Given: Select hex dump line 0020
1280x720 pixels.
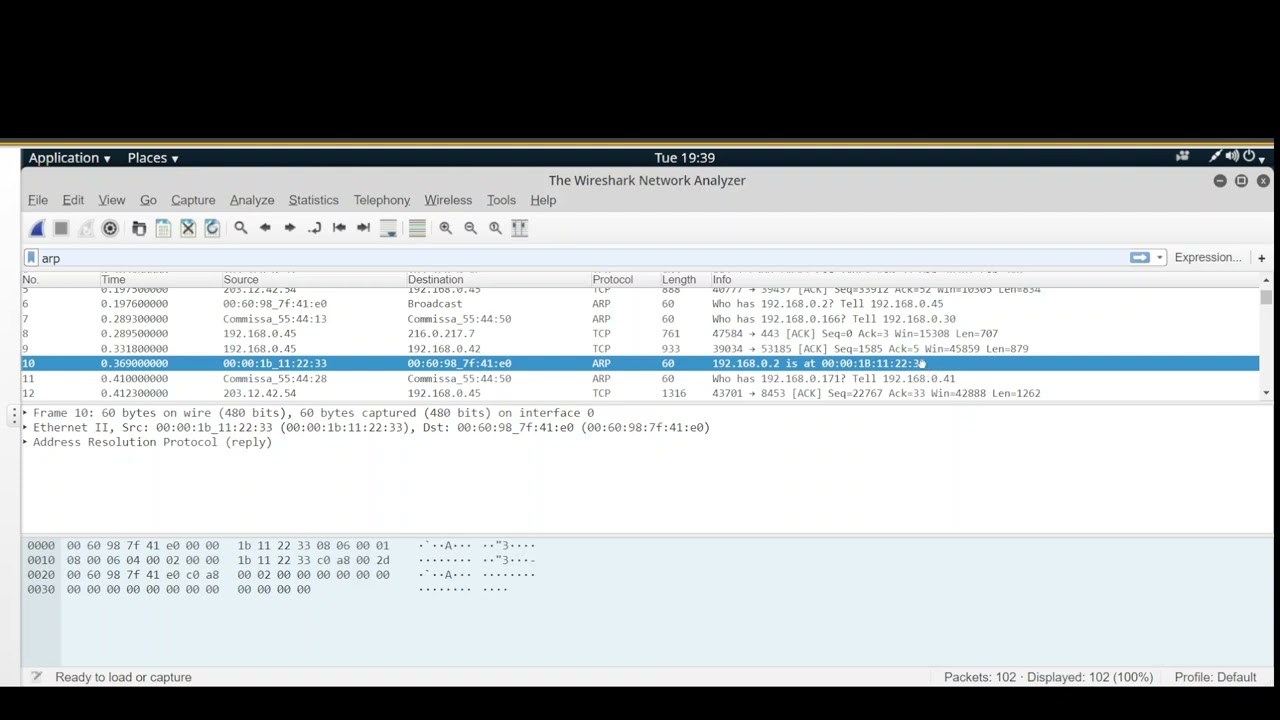Looking at the screenshot, I should tap(283, 575).
